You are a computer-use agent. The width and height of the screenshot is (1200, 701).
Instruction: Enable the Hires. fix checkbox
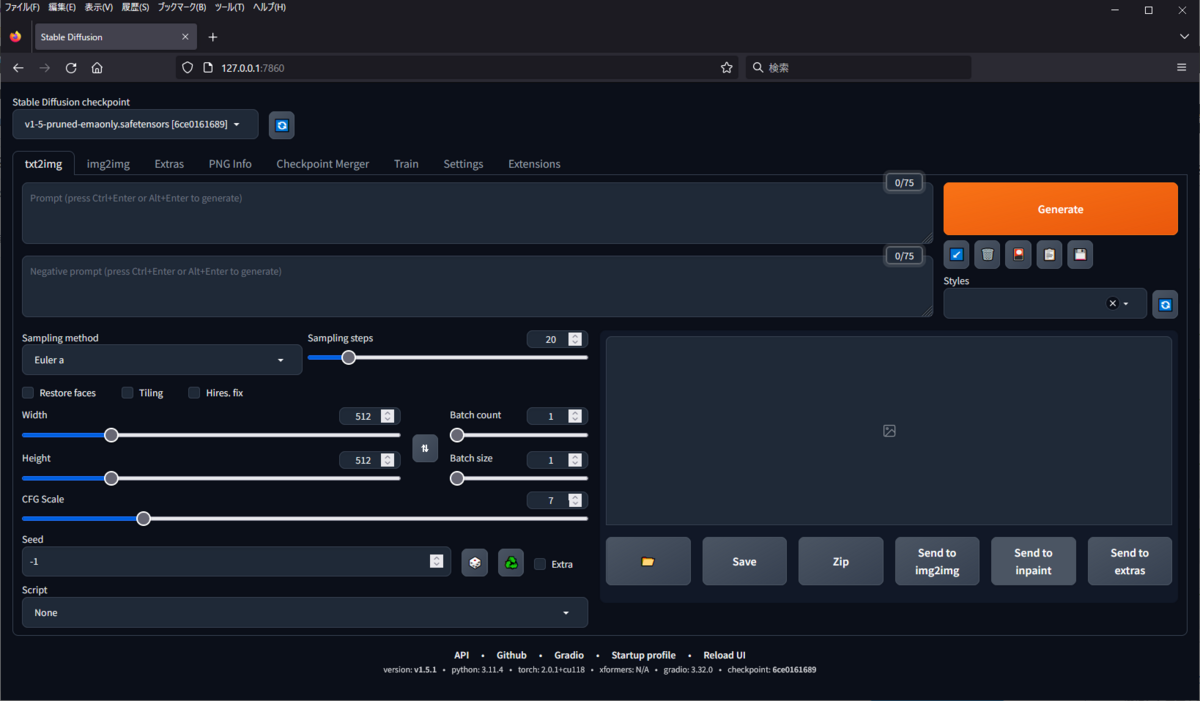coord(195,393)
